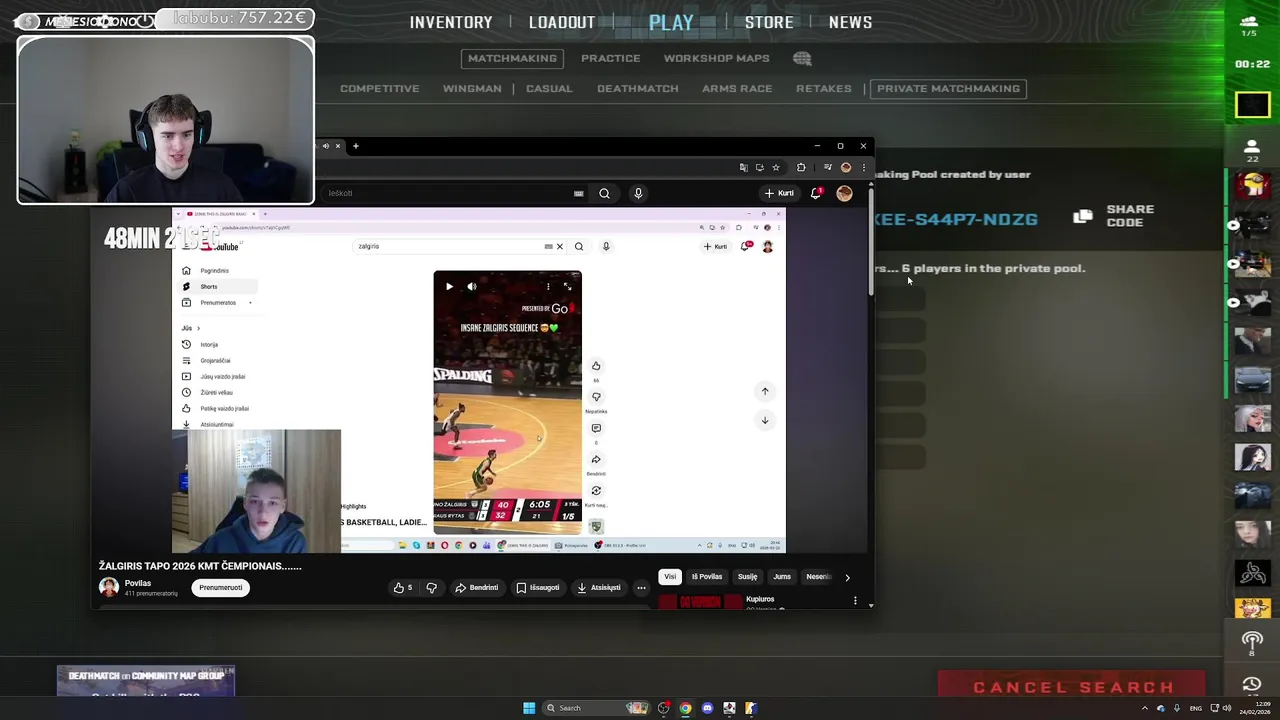The width and height of the screenshot is (1280, 720).
Task: Select the Iš Povilas filter chip
Action: pos(706,576)
